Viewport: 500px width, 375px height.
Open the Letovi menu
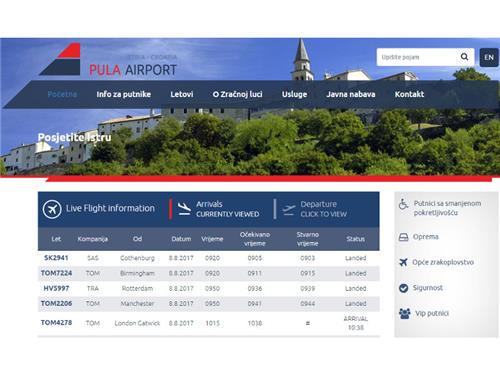[x=182, y=94]
